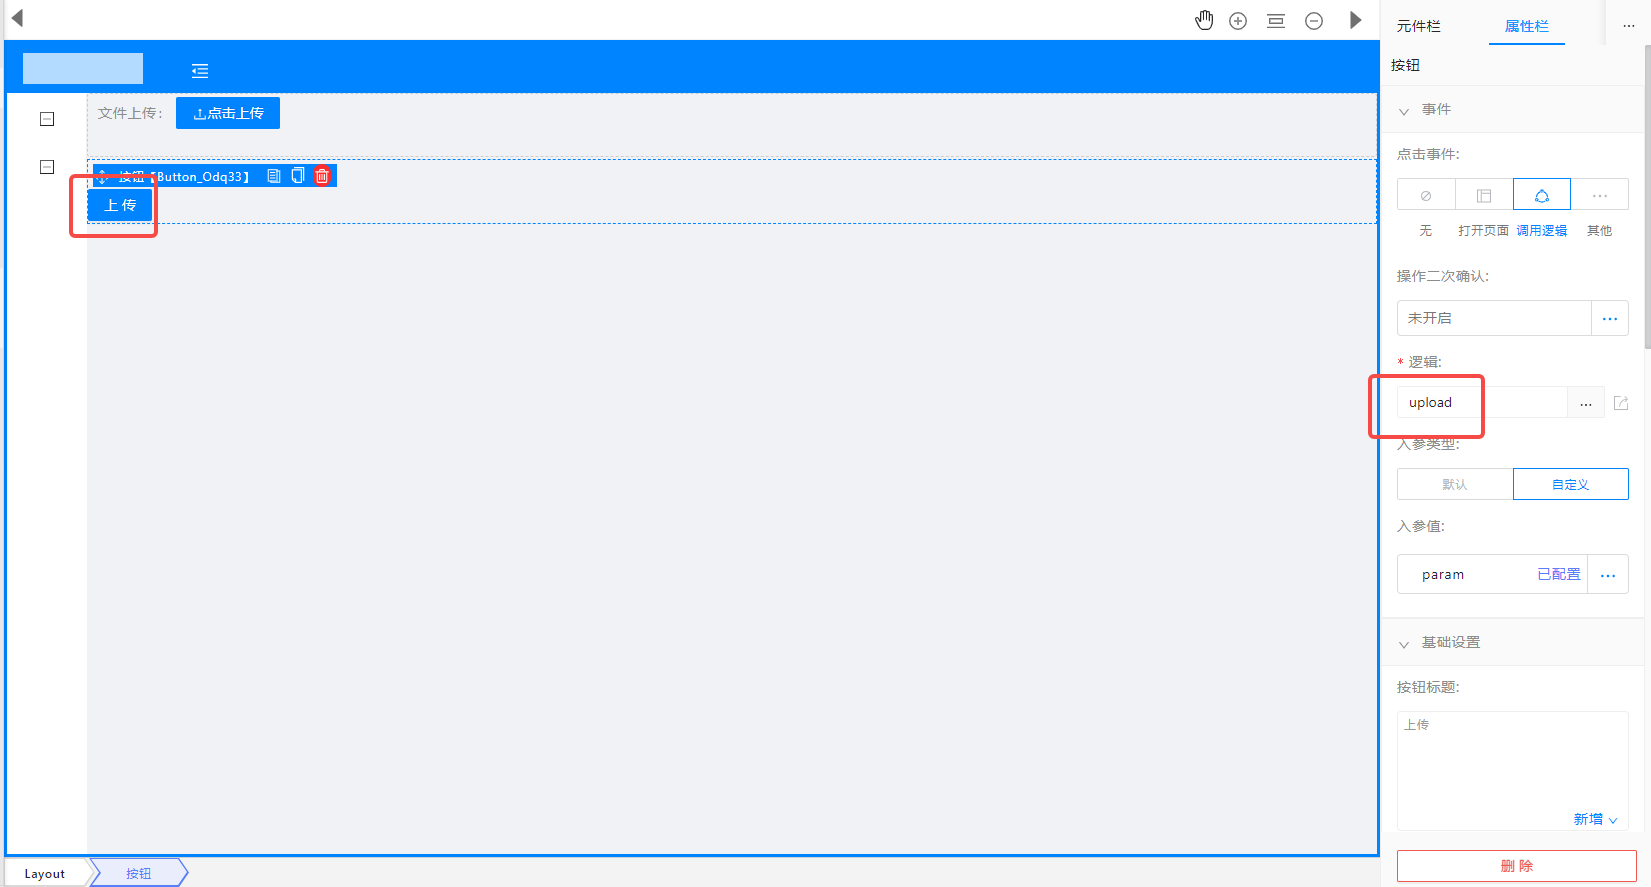Viewport: 1651px width, 887px height.
Task: Select '无' click event option
Action: 1426,195
